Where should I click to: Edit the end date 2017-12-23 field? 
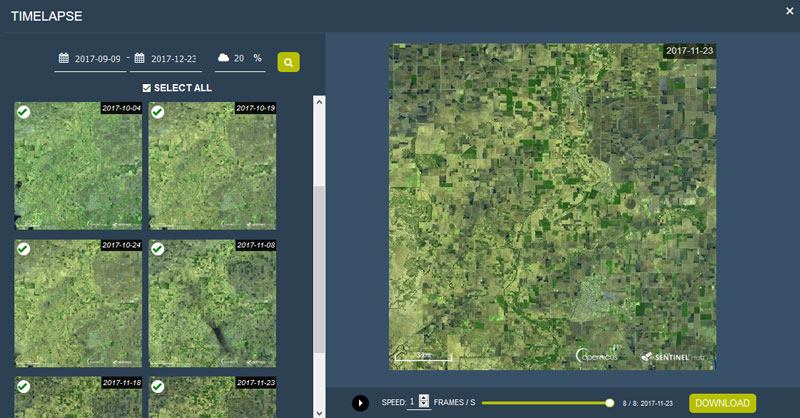click(x=173, y=59)
